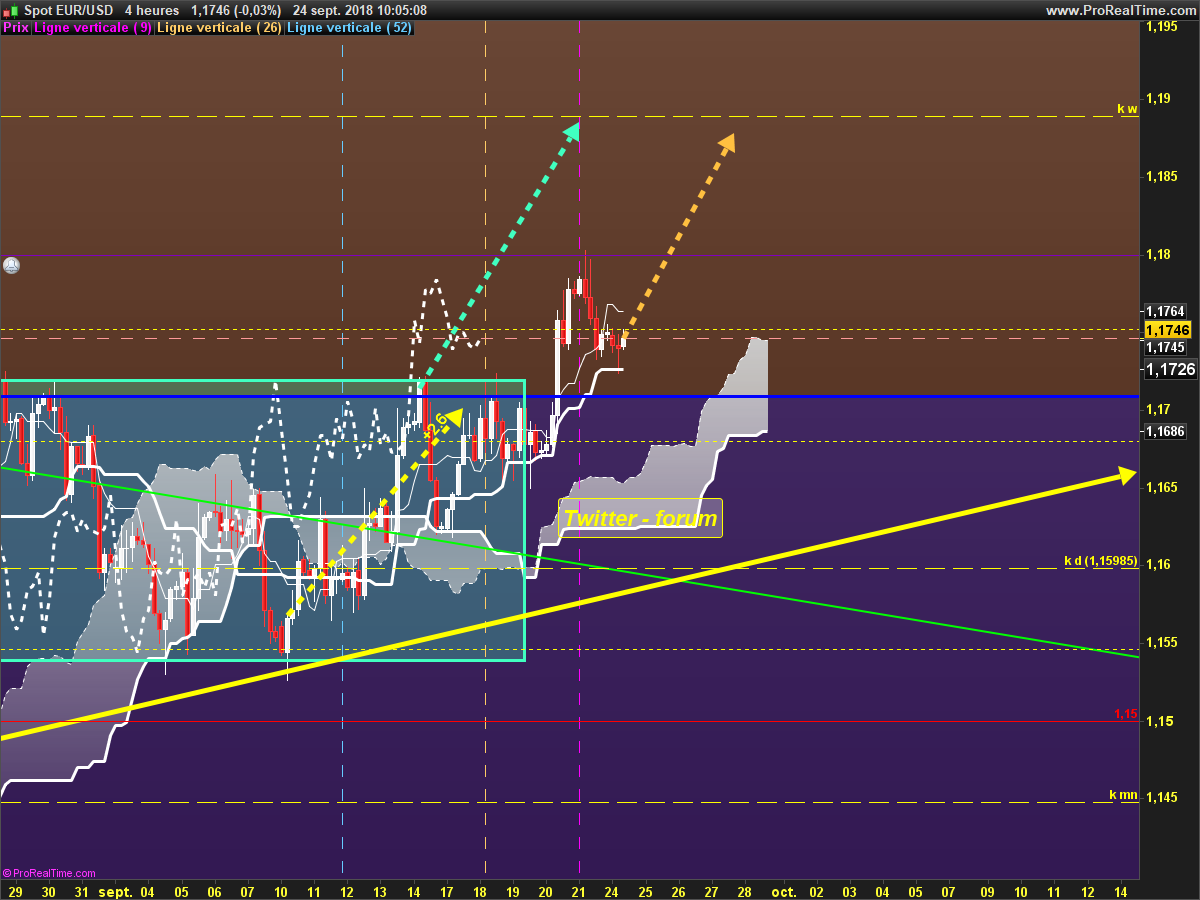1200x900 pixels.
Task: Click the 28 date on time axis
Action: [744, 890]
